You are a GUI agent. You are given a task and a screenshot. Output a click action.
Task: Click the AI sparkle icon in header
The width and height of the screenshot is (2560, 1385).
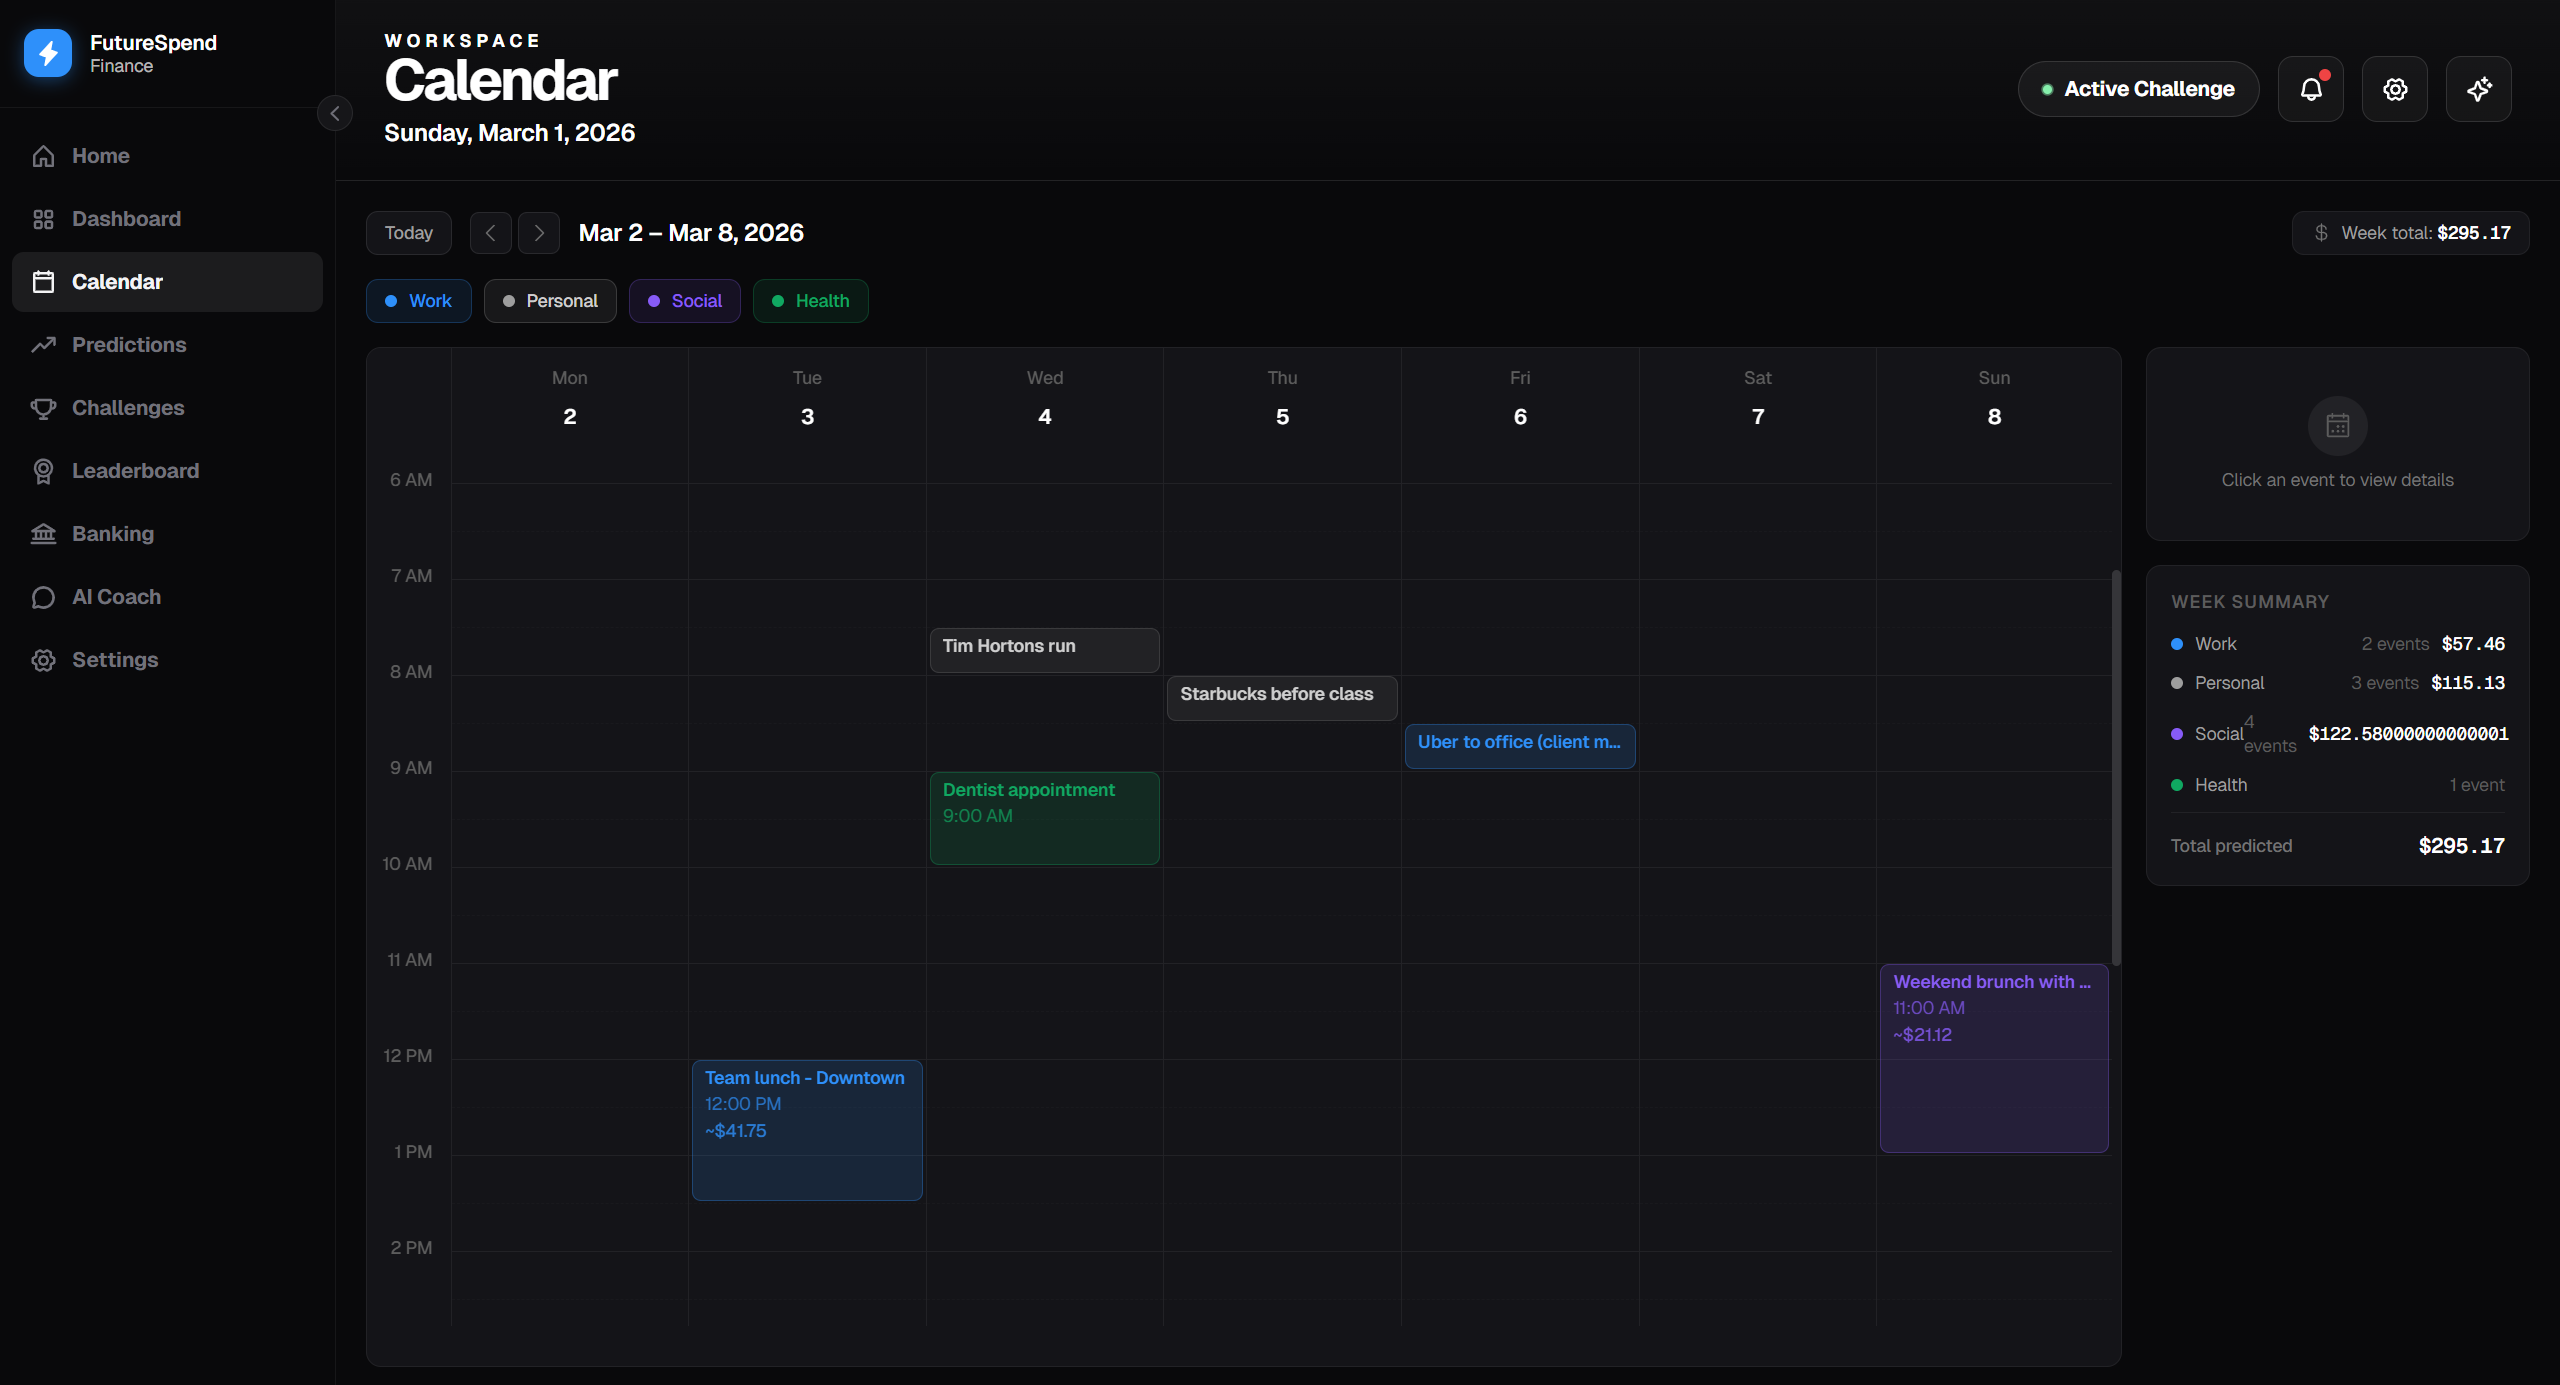tap(2478, 89)
